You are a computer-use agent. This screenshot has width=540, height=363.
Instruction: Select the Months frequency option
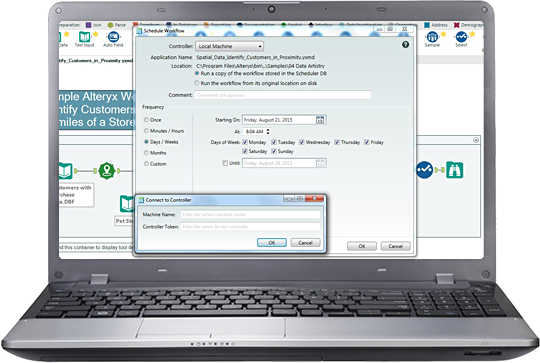click(146, 153)
